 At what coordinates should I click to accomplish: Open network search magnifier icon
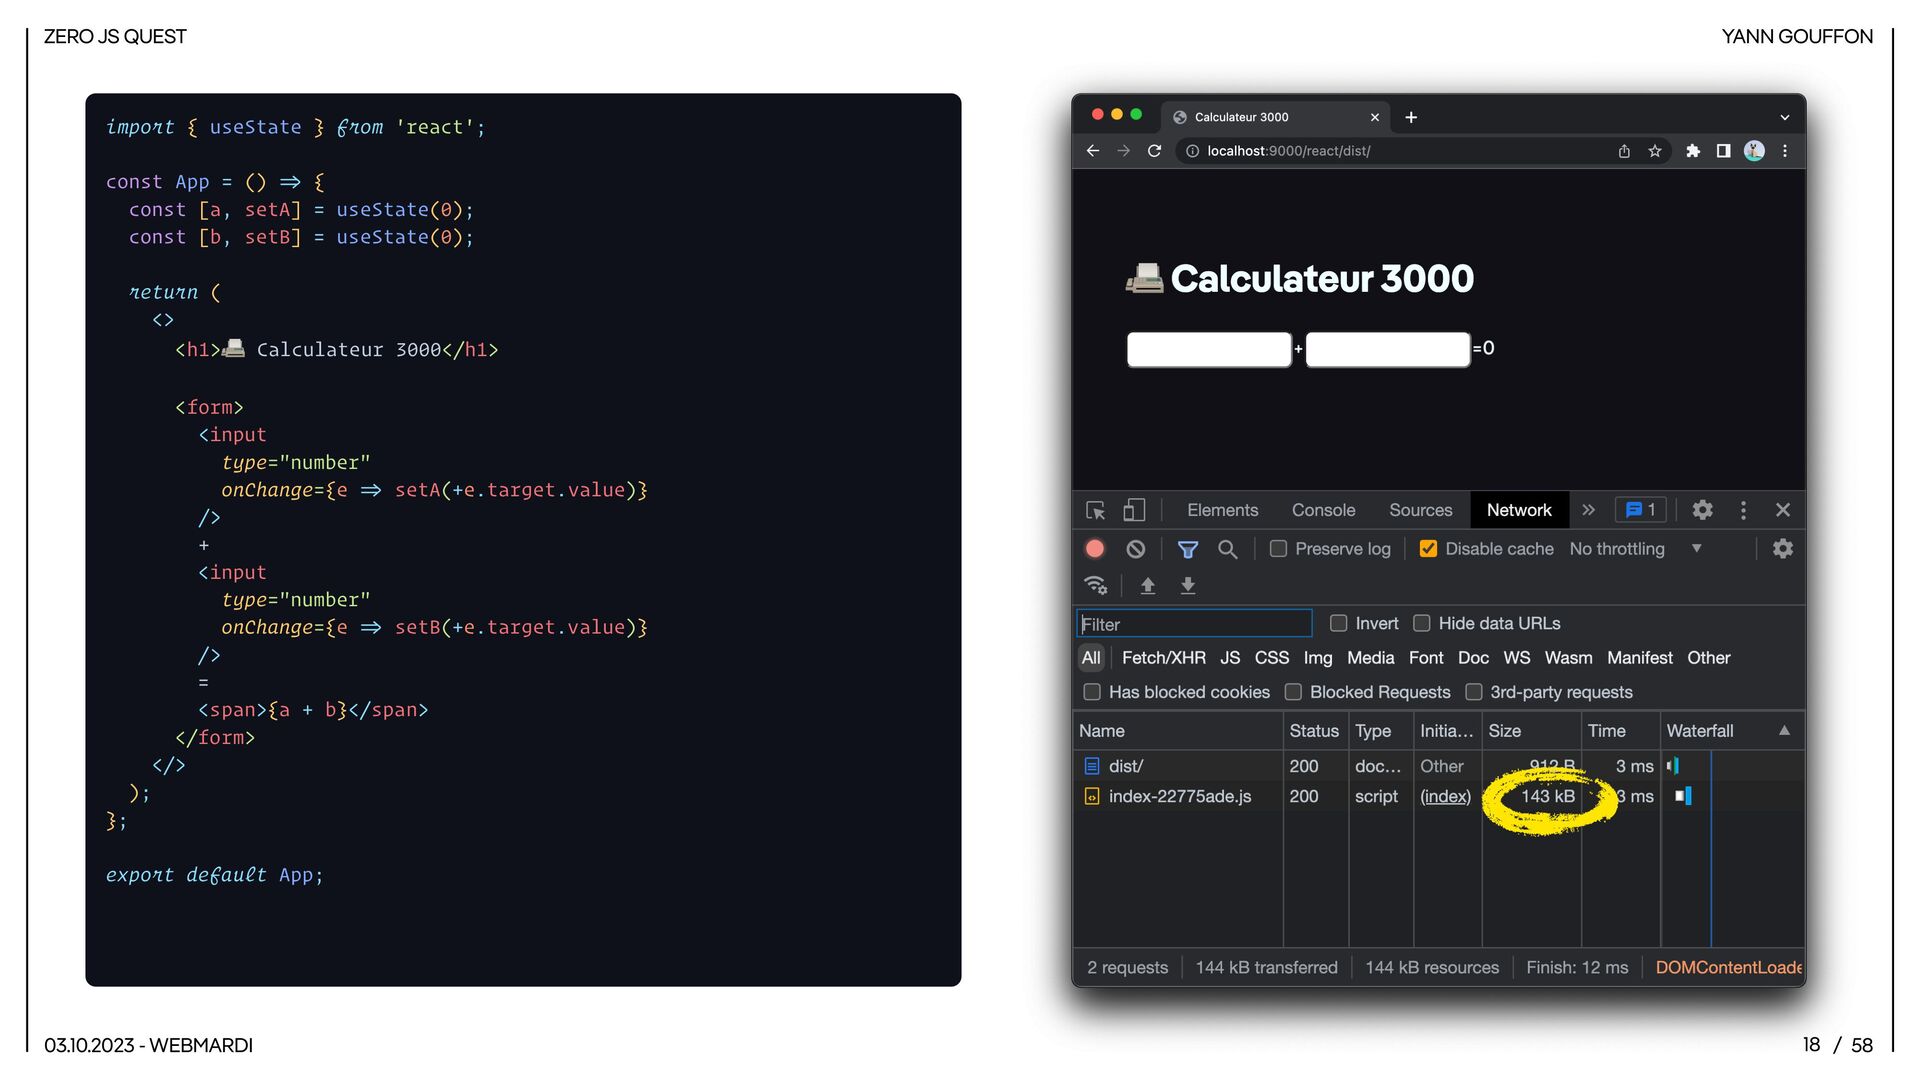(1227, 549)
